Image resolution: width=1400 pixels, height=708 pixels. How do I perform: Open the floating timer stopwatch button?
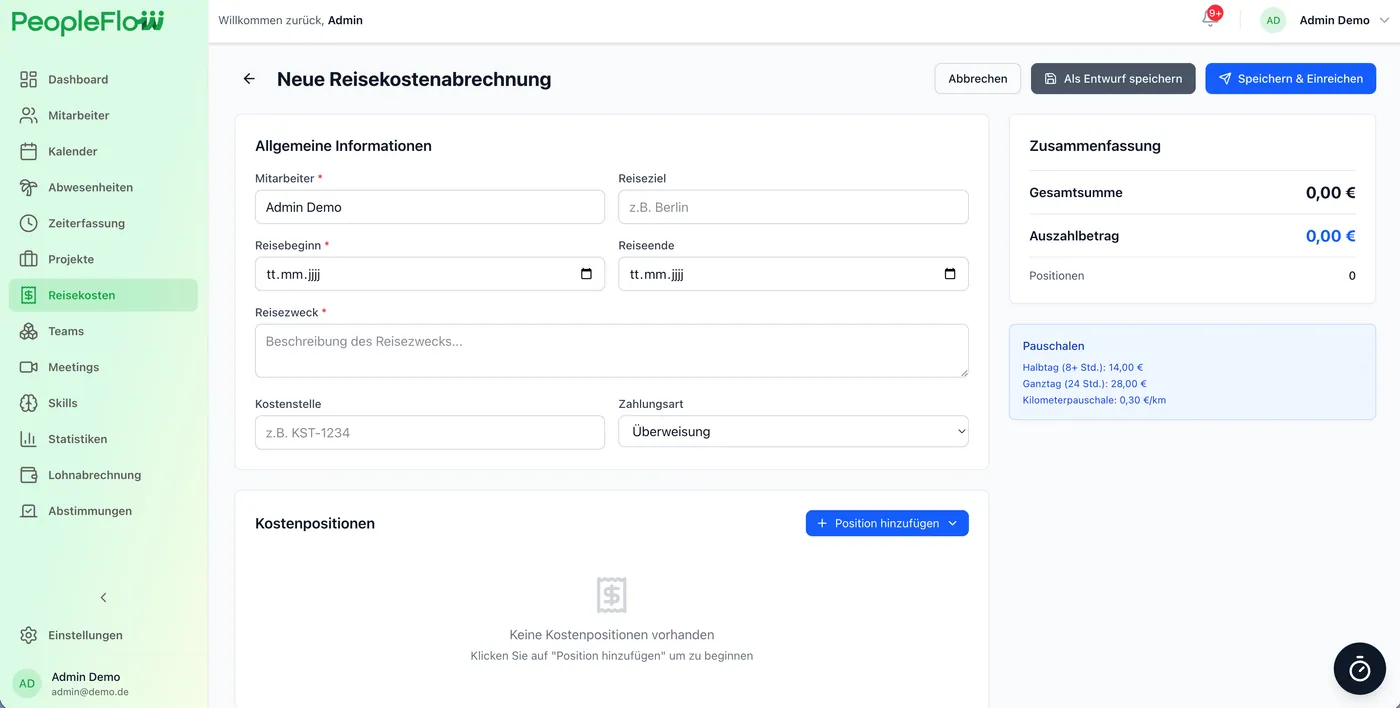point(1360,669)
